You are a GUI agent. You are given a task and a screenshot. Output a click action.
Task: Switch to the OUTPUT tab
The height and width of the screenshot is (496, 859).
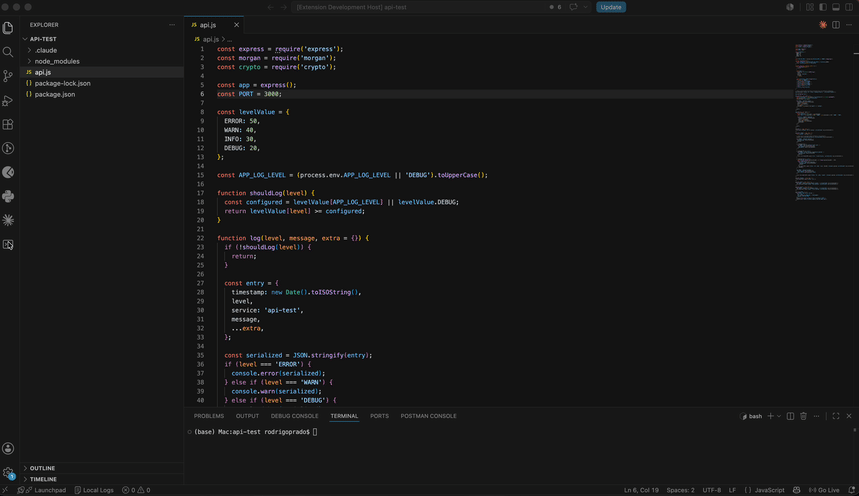pyautogui.click(x=247, y=416)
